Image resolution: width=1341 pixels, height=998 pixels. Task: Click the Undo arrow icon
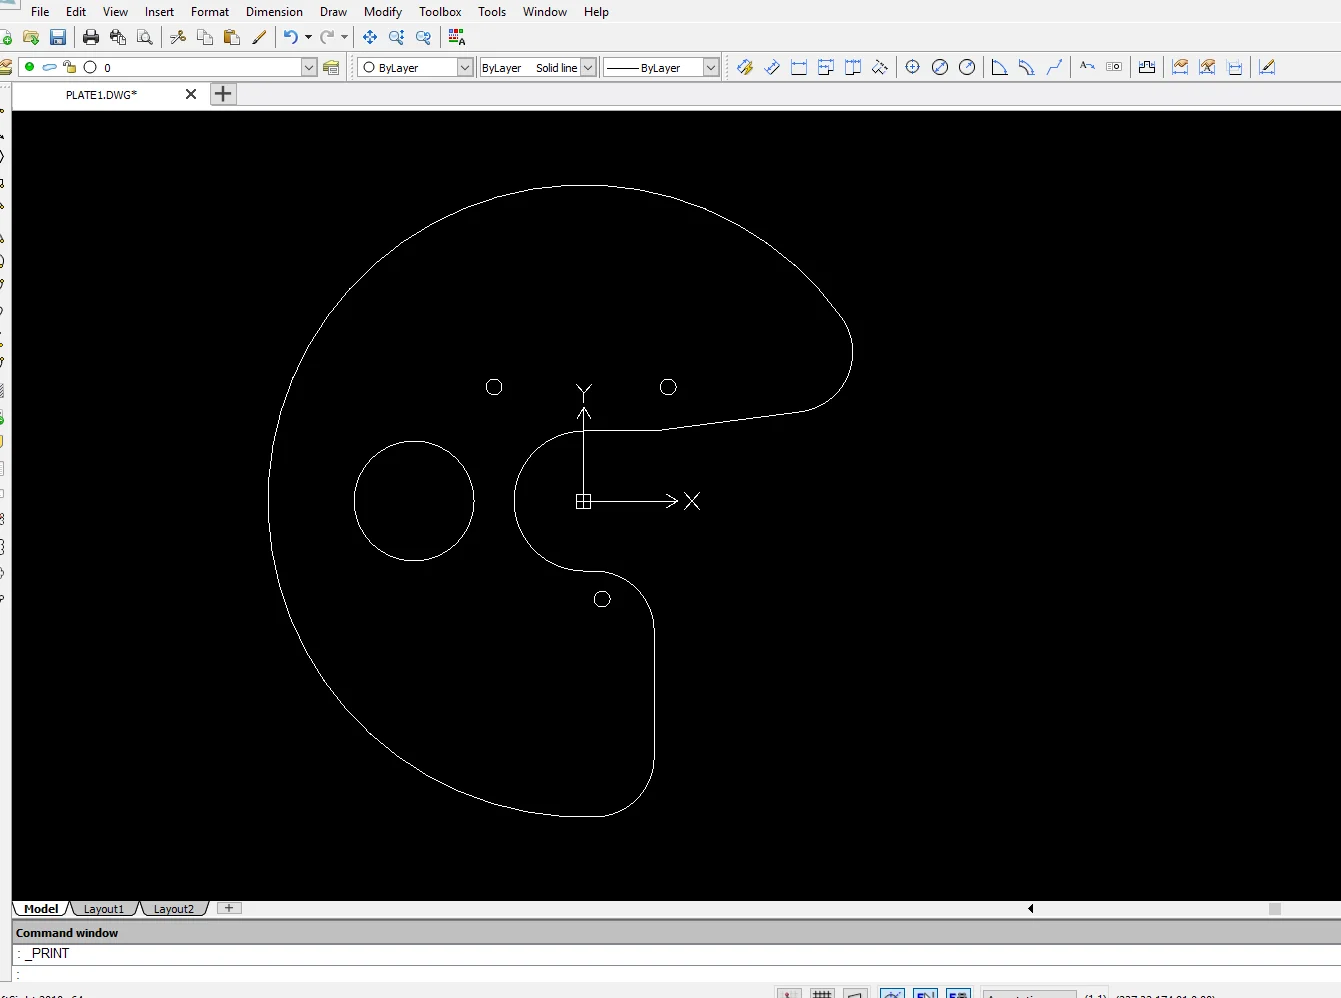click(290, 37)
